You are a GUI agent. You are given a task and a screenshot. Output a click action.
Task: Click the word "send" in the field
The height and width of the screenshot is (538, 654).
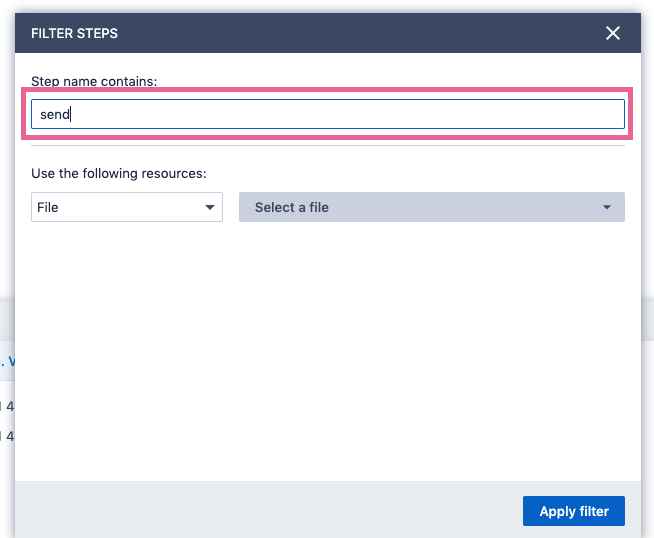pos(54,114)
